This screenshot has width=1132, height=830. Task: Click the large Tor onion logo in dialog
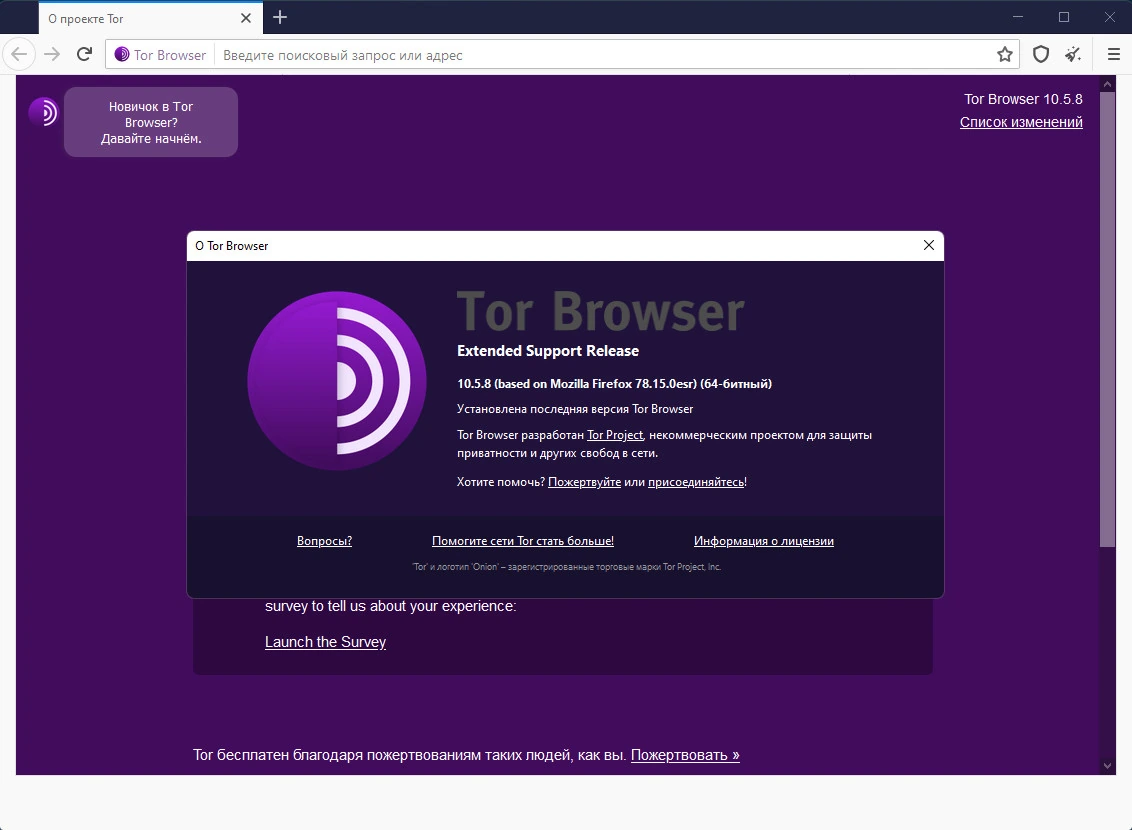(336, 380)
